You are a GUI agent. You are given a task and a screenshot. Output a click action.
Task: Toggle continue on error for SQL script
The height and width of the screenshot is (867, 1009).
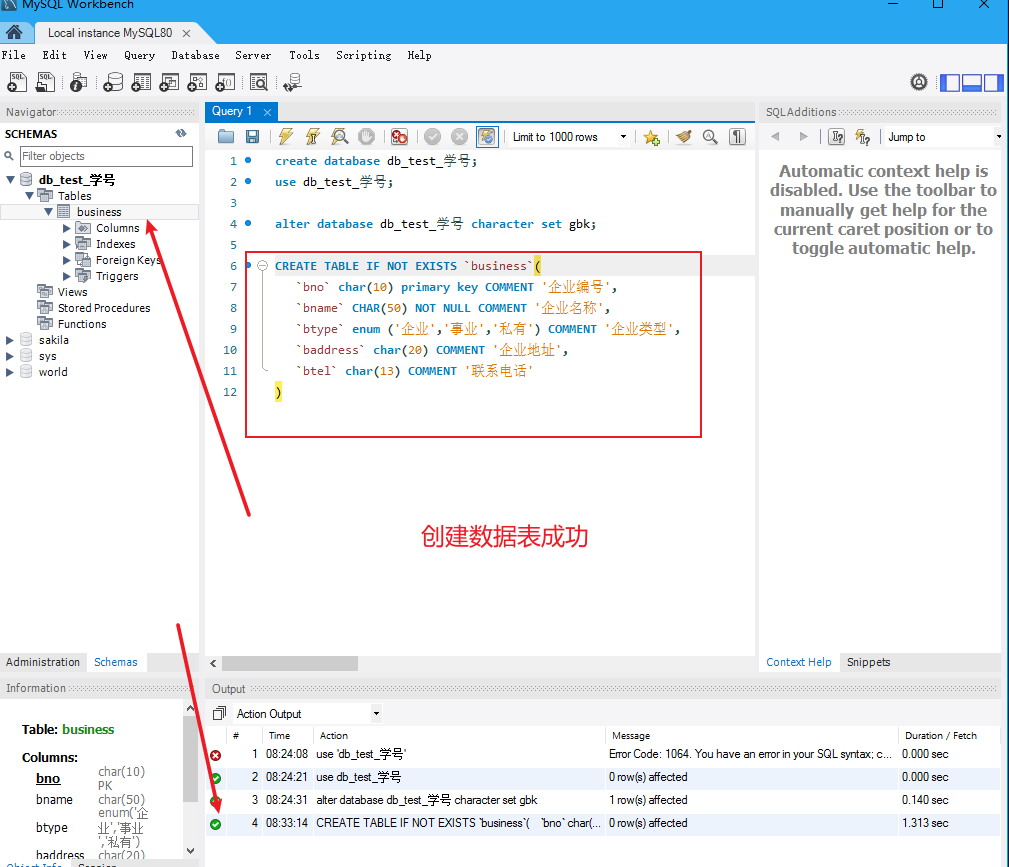pos(399,136)
